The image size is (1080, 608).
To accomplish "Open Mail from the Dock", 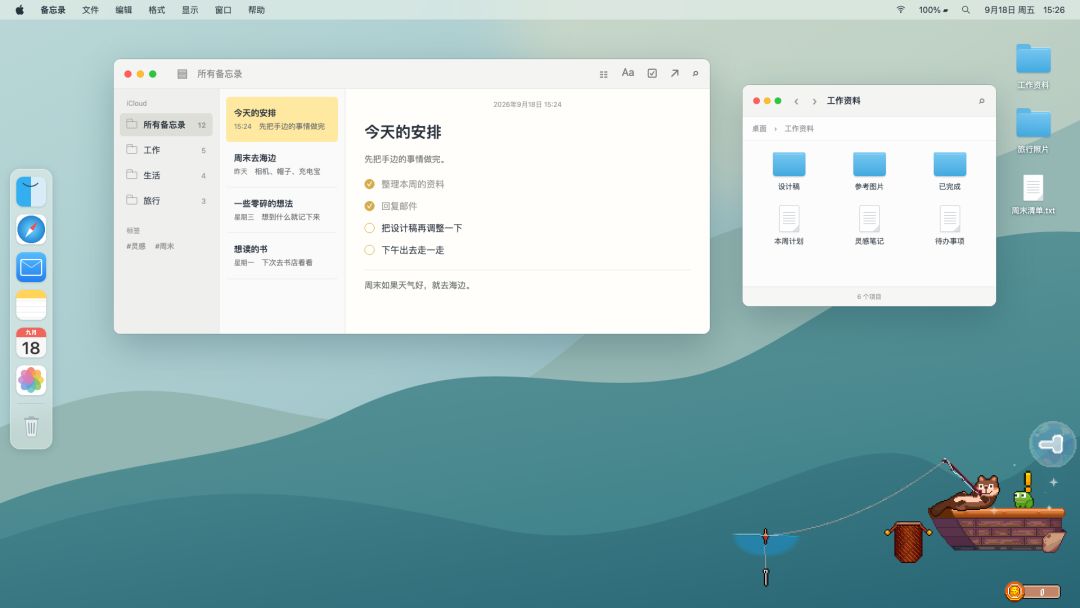I will [31, 267].
